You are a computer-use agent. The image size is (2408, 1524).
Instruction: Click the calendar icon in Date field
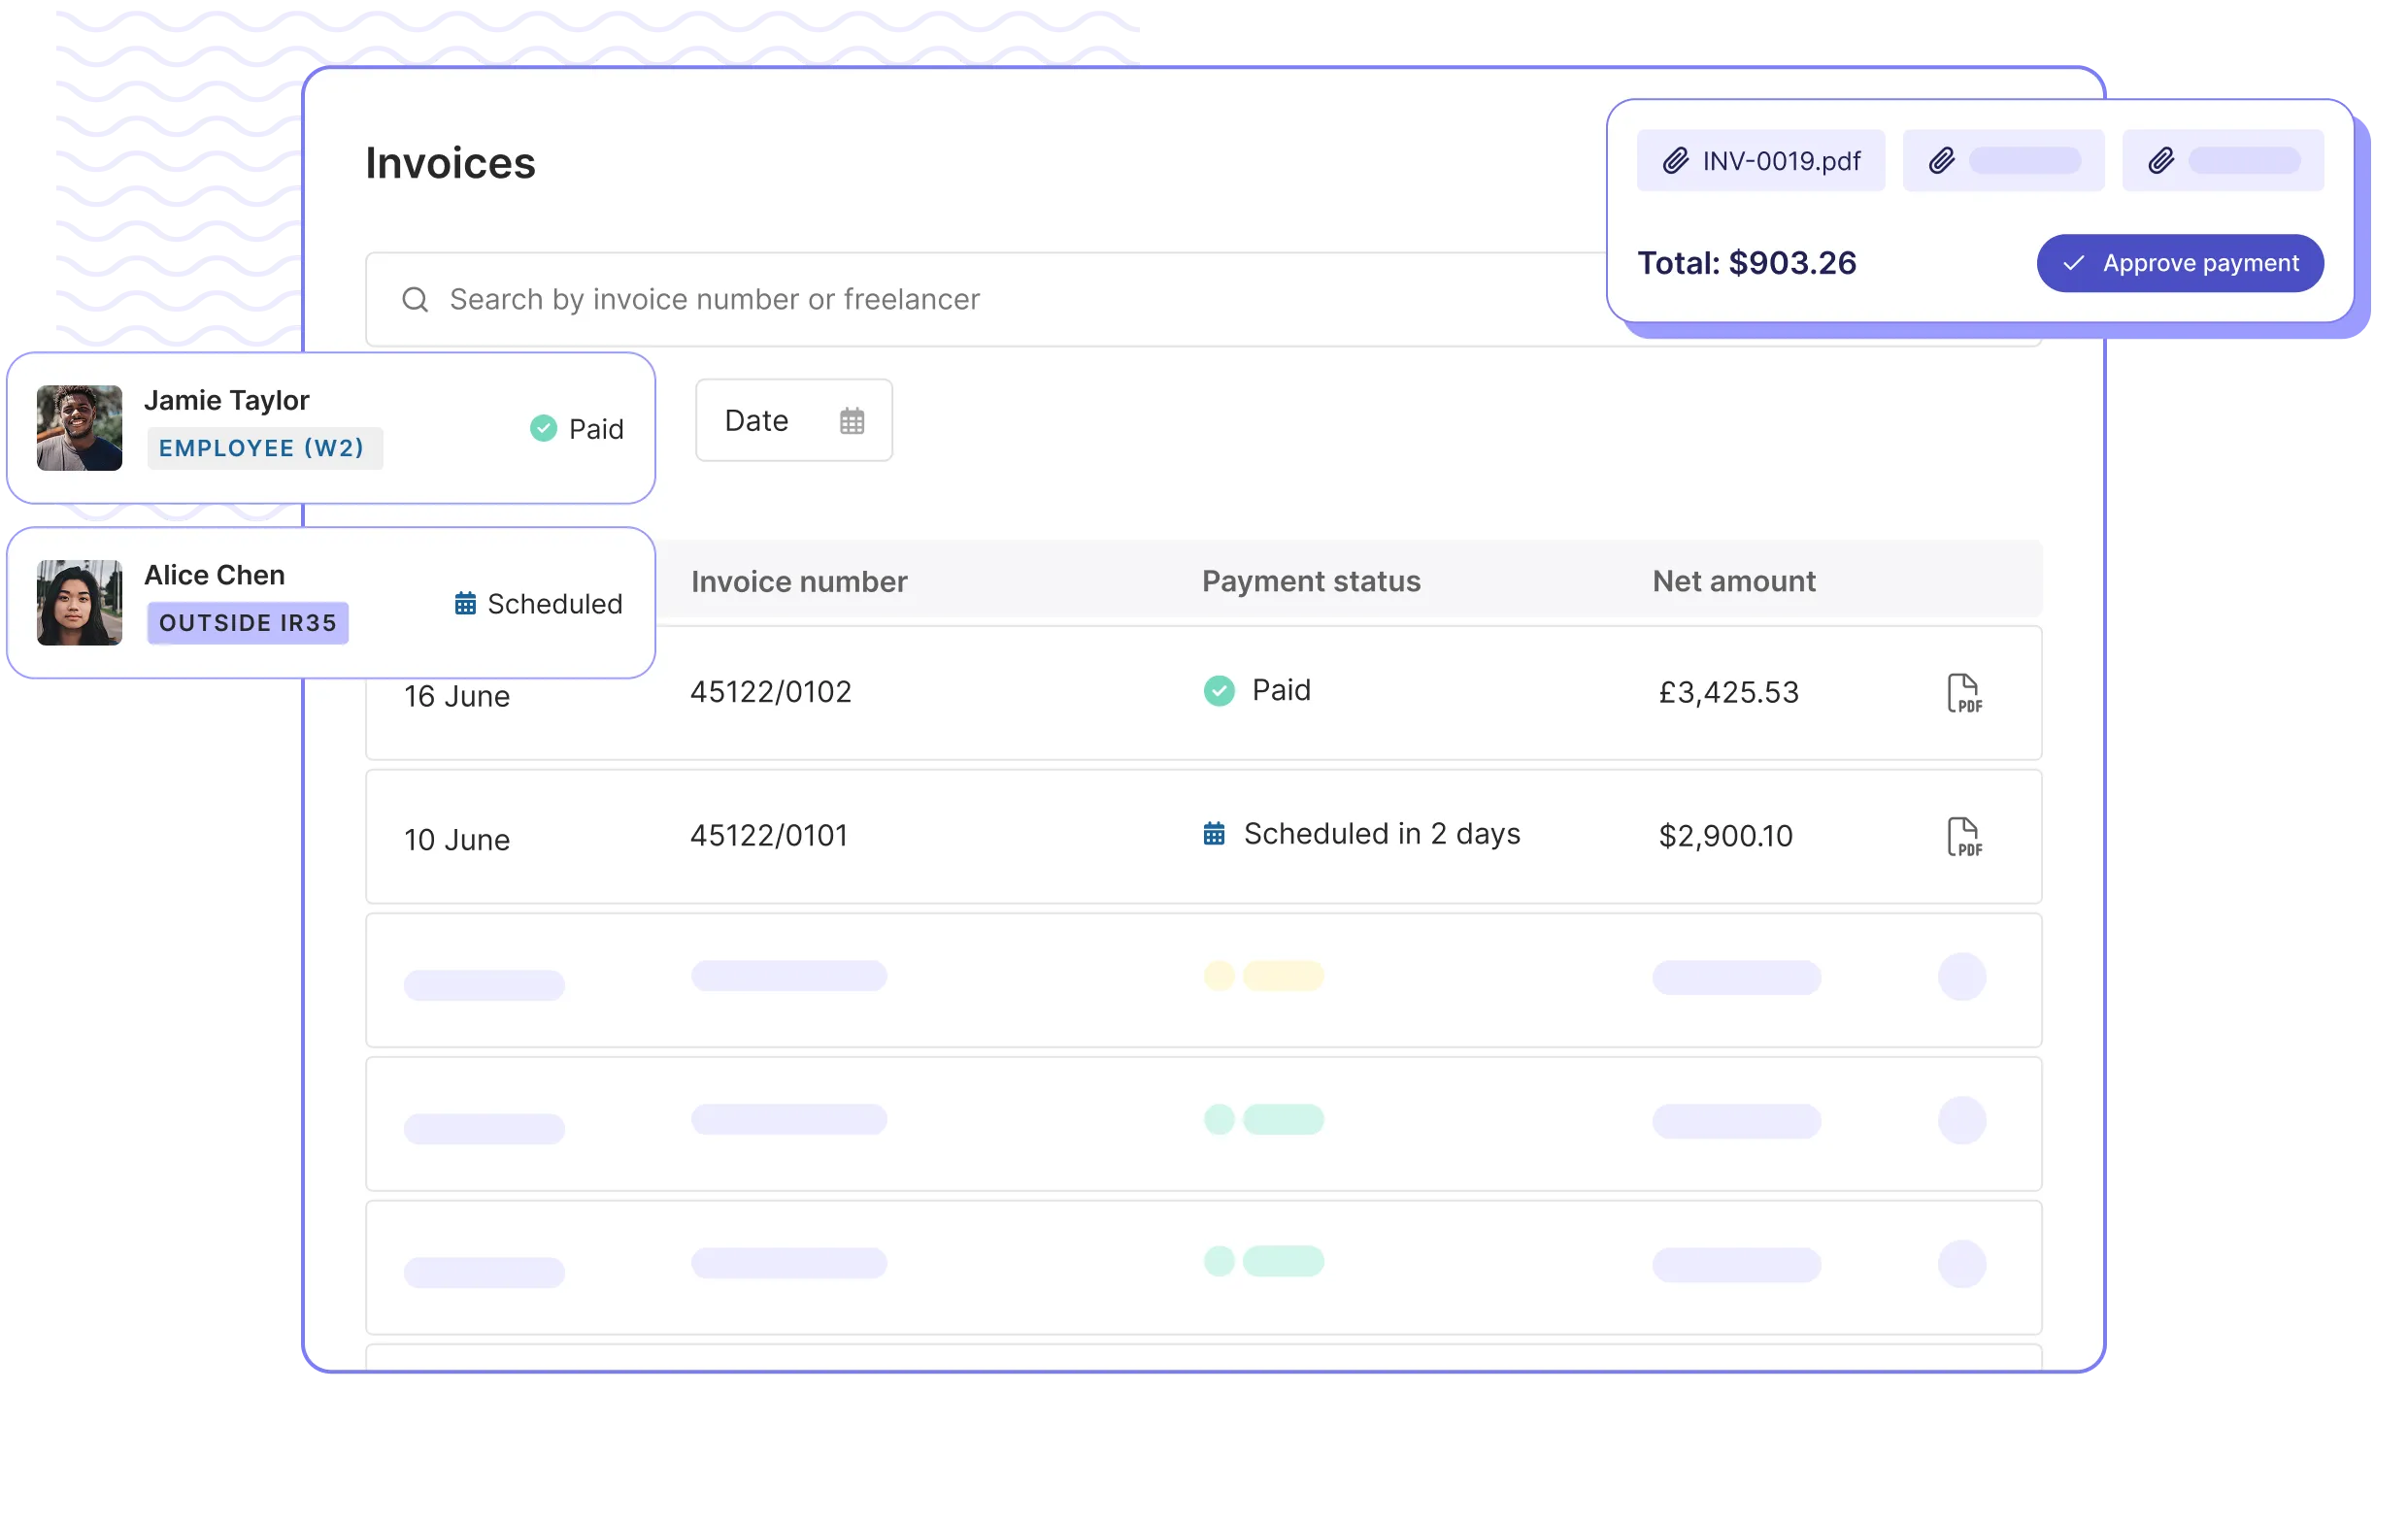point(852,421)
